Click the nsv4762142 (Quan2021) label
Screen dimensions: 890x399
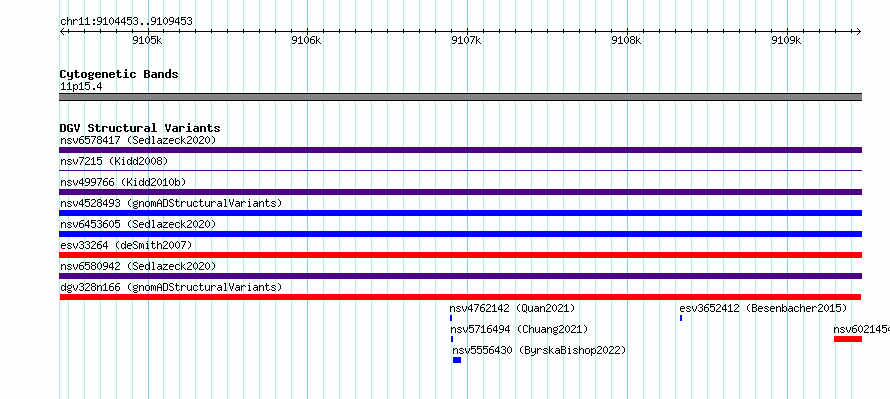click(x=513, y=308)
